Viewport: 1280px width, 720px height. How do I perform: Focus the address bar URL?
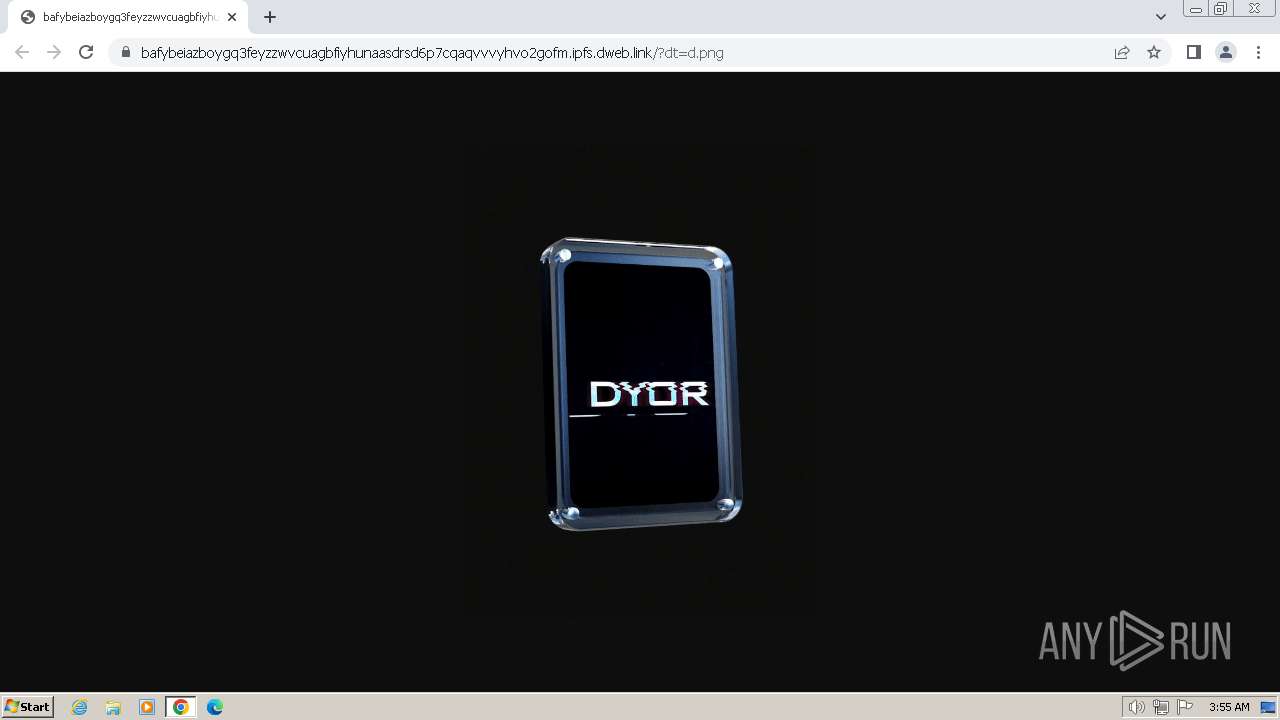[432, 52]
